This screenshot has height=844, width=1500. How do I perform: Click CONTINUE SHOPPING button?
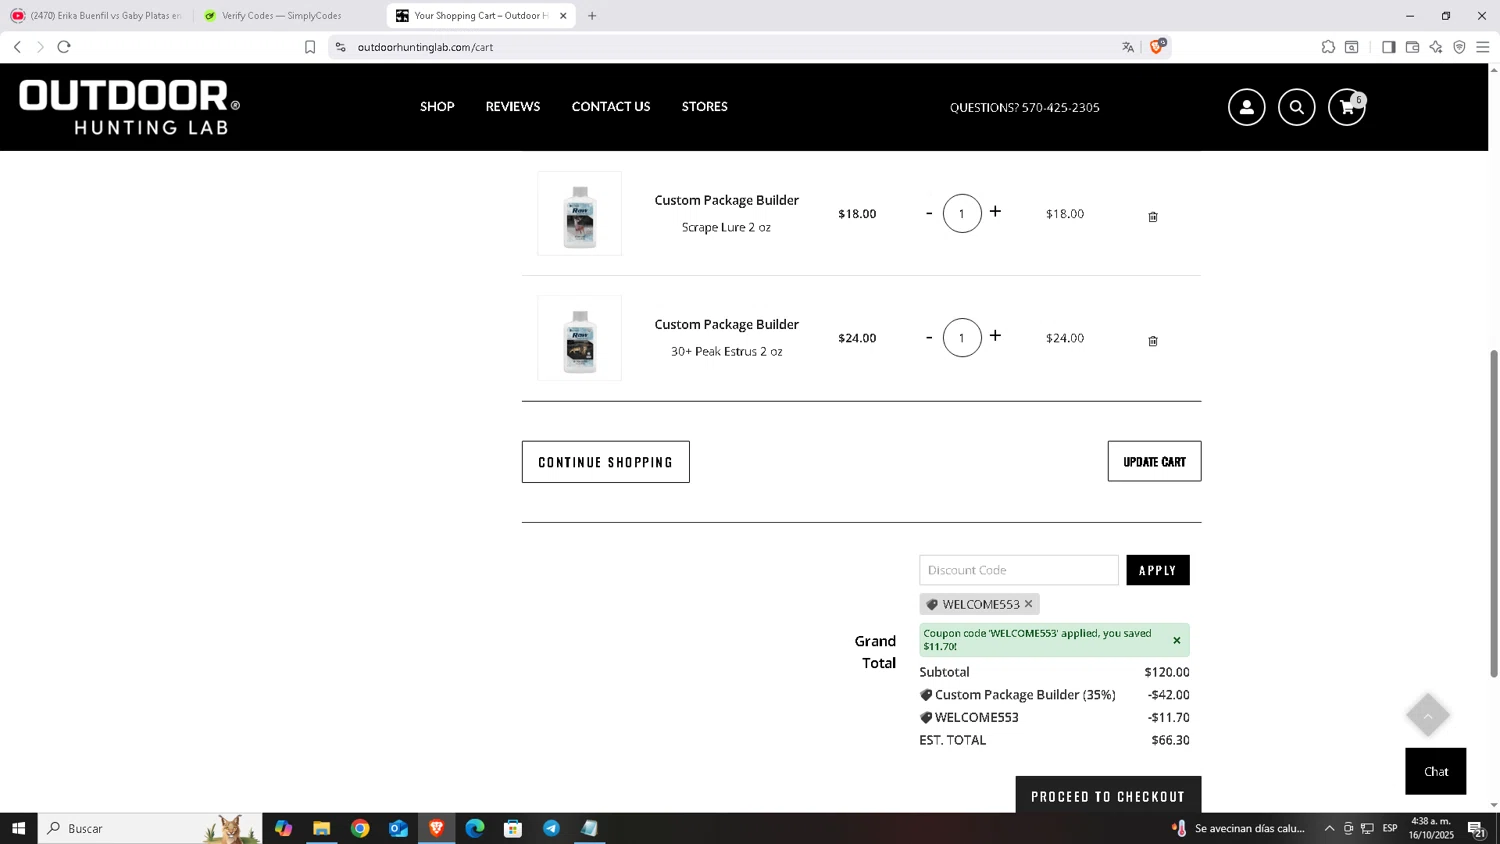[x=606, y=462]
